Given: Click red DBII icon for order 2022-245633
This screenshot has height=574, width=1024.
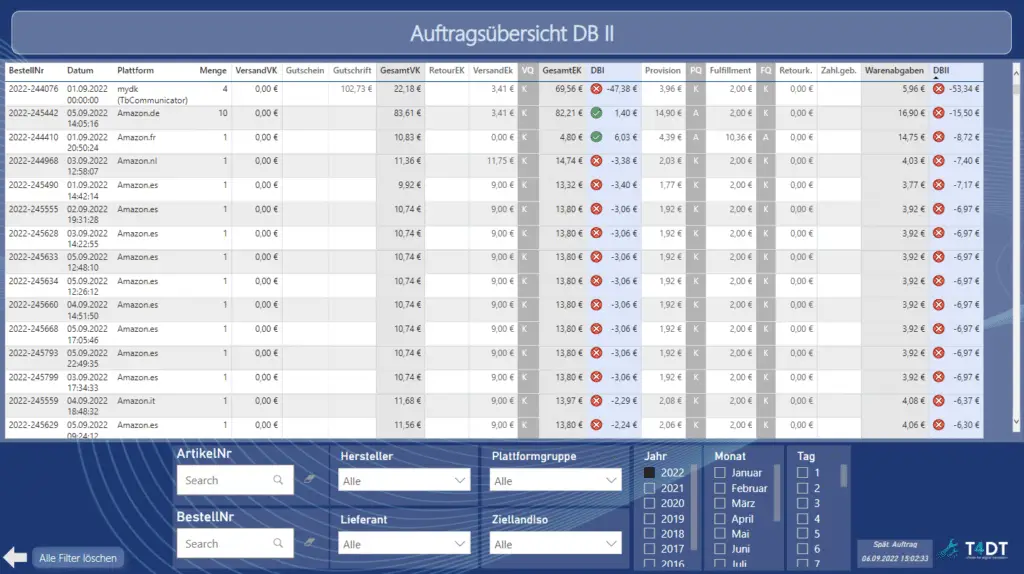Looking at the screenshot, I should coord(938,257).
